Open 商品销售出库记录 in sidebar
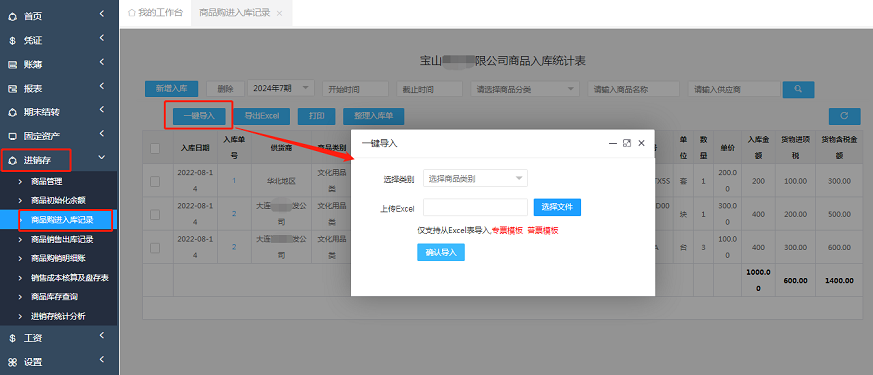Screen dimensions: 873x375 (62, 240)
